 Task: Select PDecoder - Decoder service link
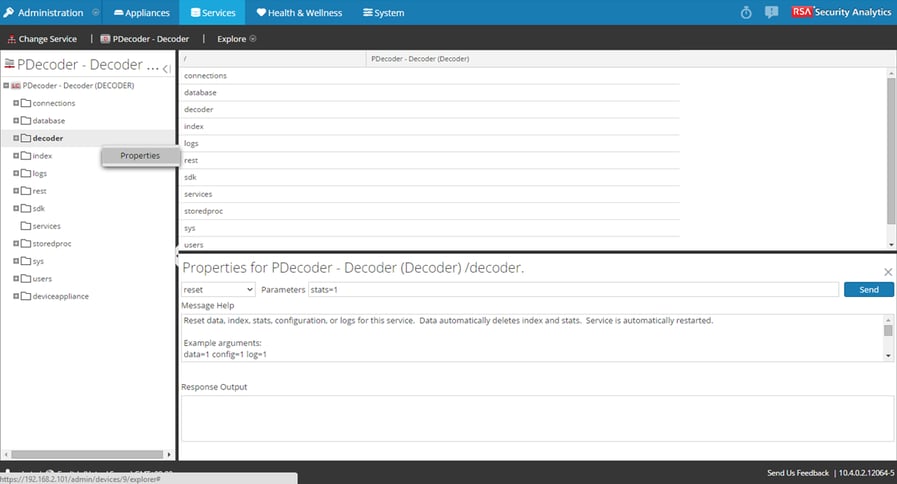click(x=145, y=39)
